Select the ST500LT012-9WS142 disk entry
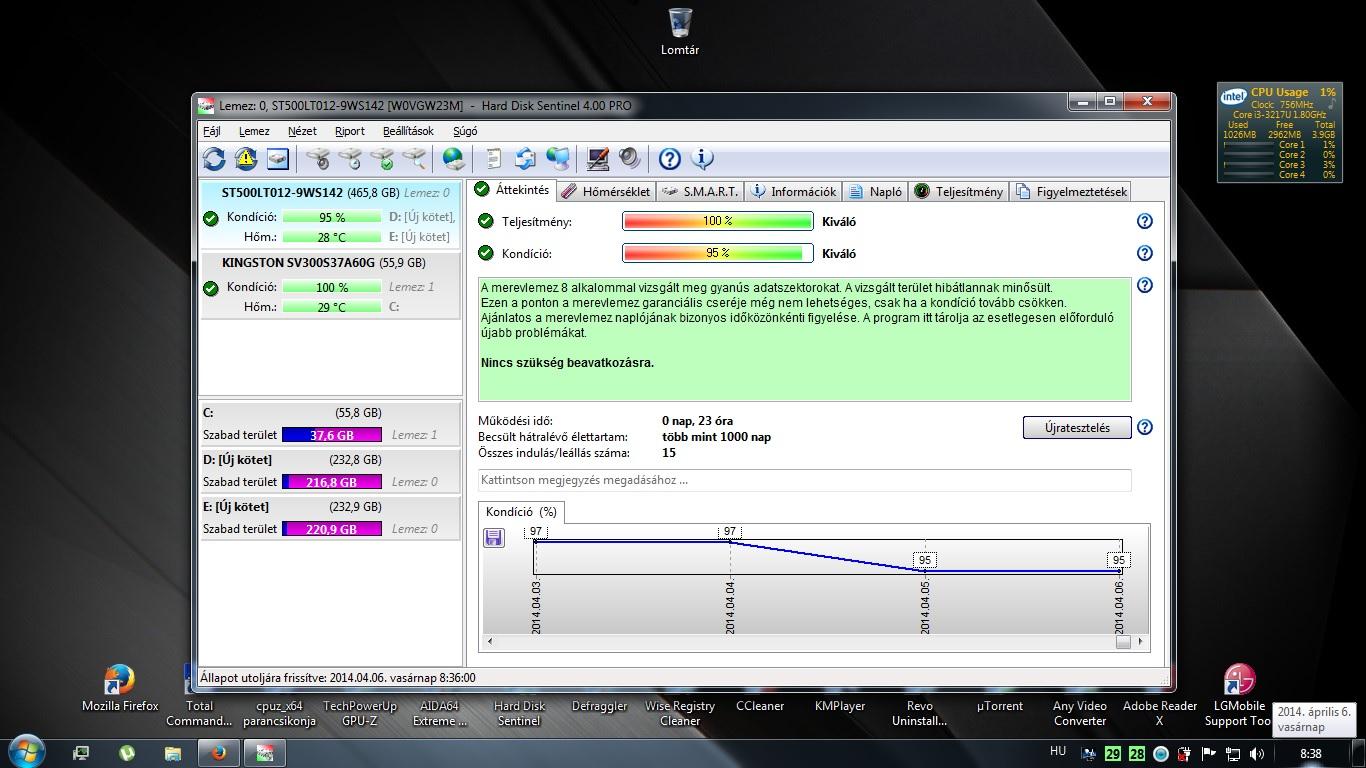The image size is (1366, 768). pos(330,215)
